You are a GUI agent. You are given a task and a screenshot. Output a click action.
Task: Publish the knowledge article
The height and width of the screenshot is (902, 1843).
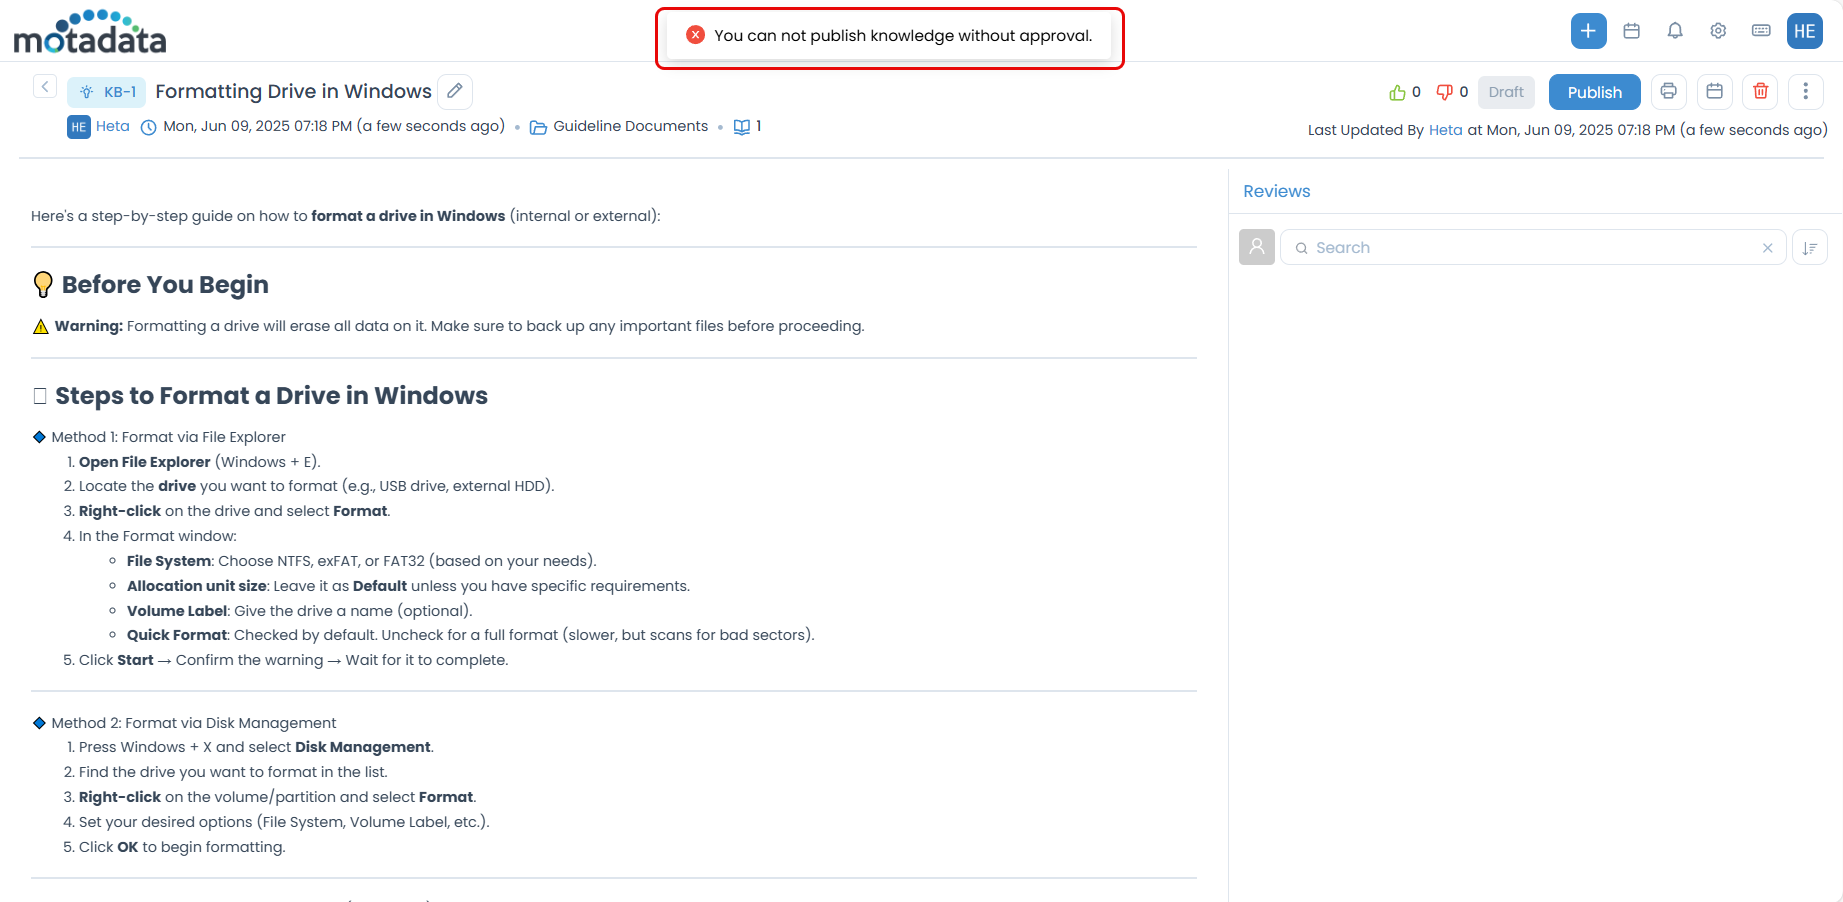[1594, 91]
